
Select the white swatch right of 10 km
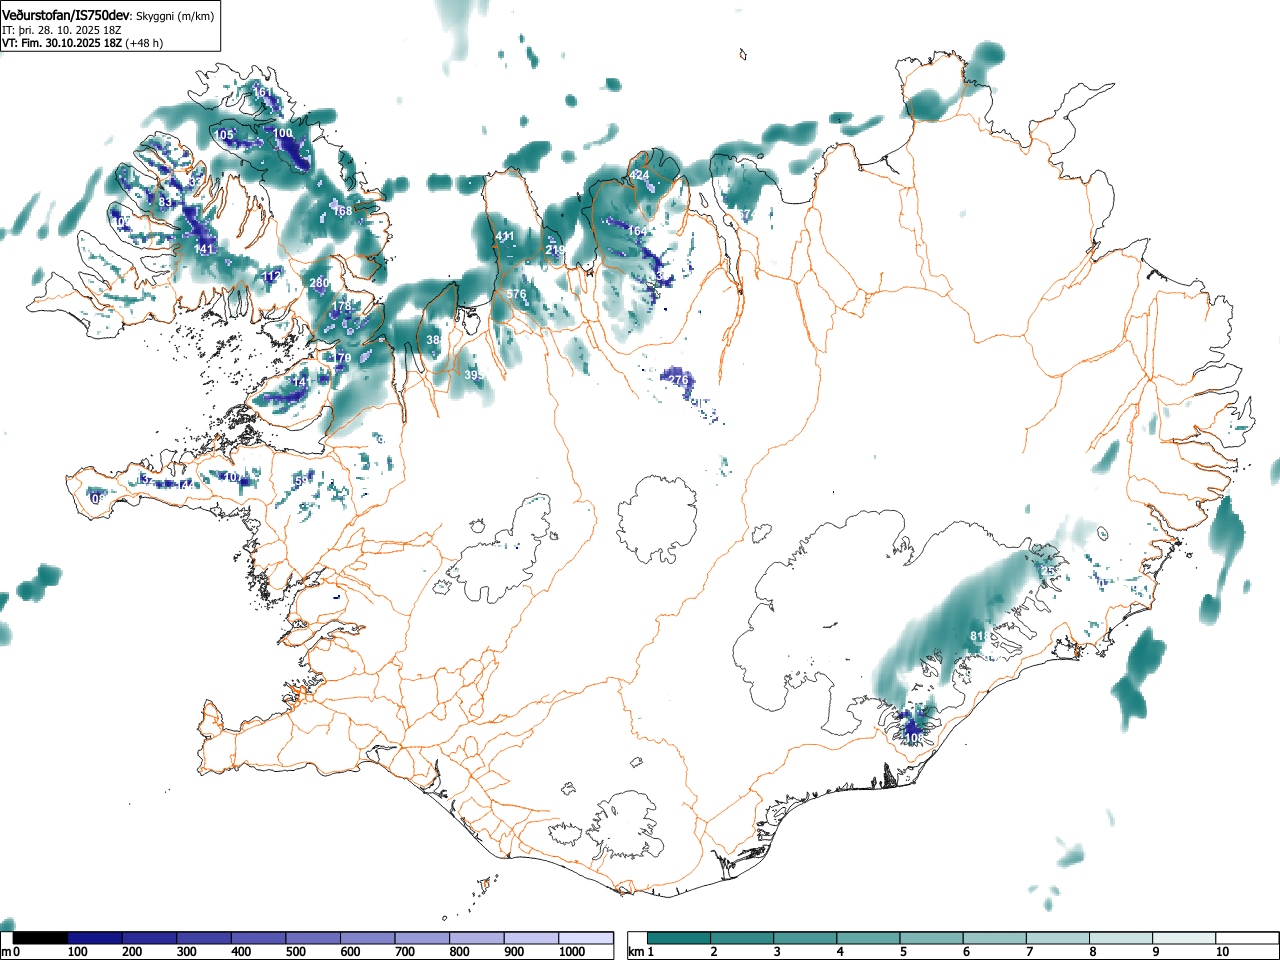coord(1247,938)
